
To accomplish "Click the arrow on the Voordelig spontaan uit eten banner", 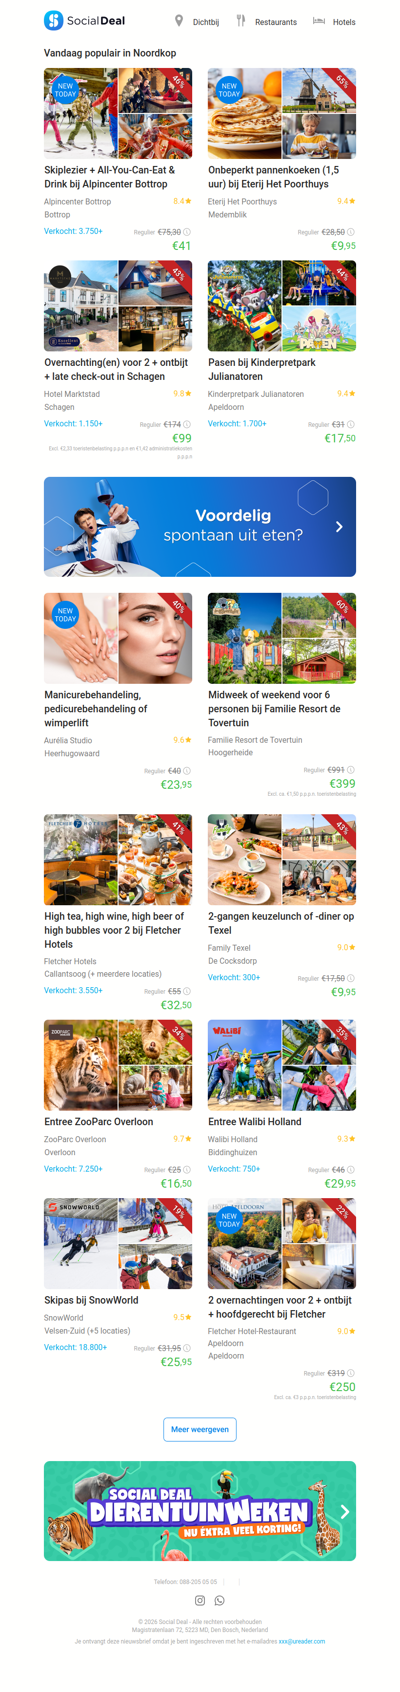I will (x=339, y=526).
